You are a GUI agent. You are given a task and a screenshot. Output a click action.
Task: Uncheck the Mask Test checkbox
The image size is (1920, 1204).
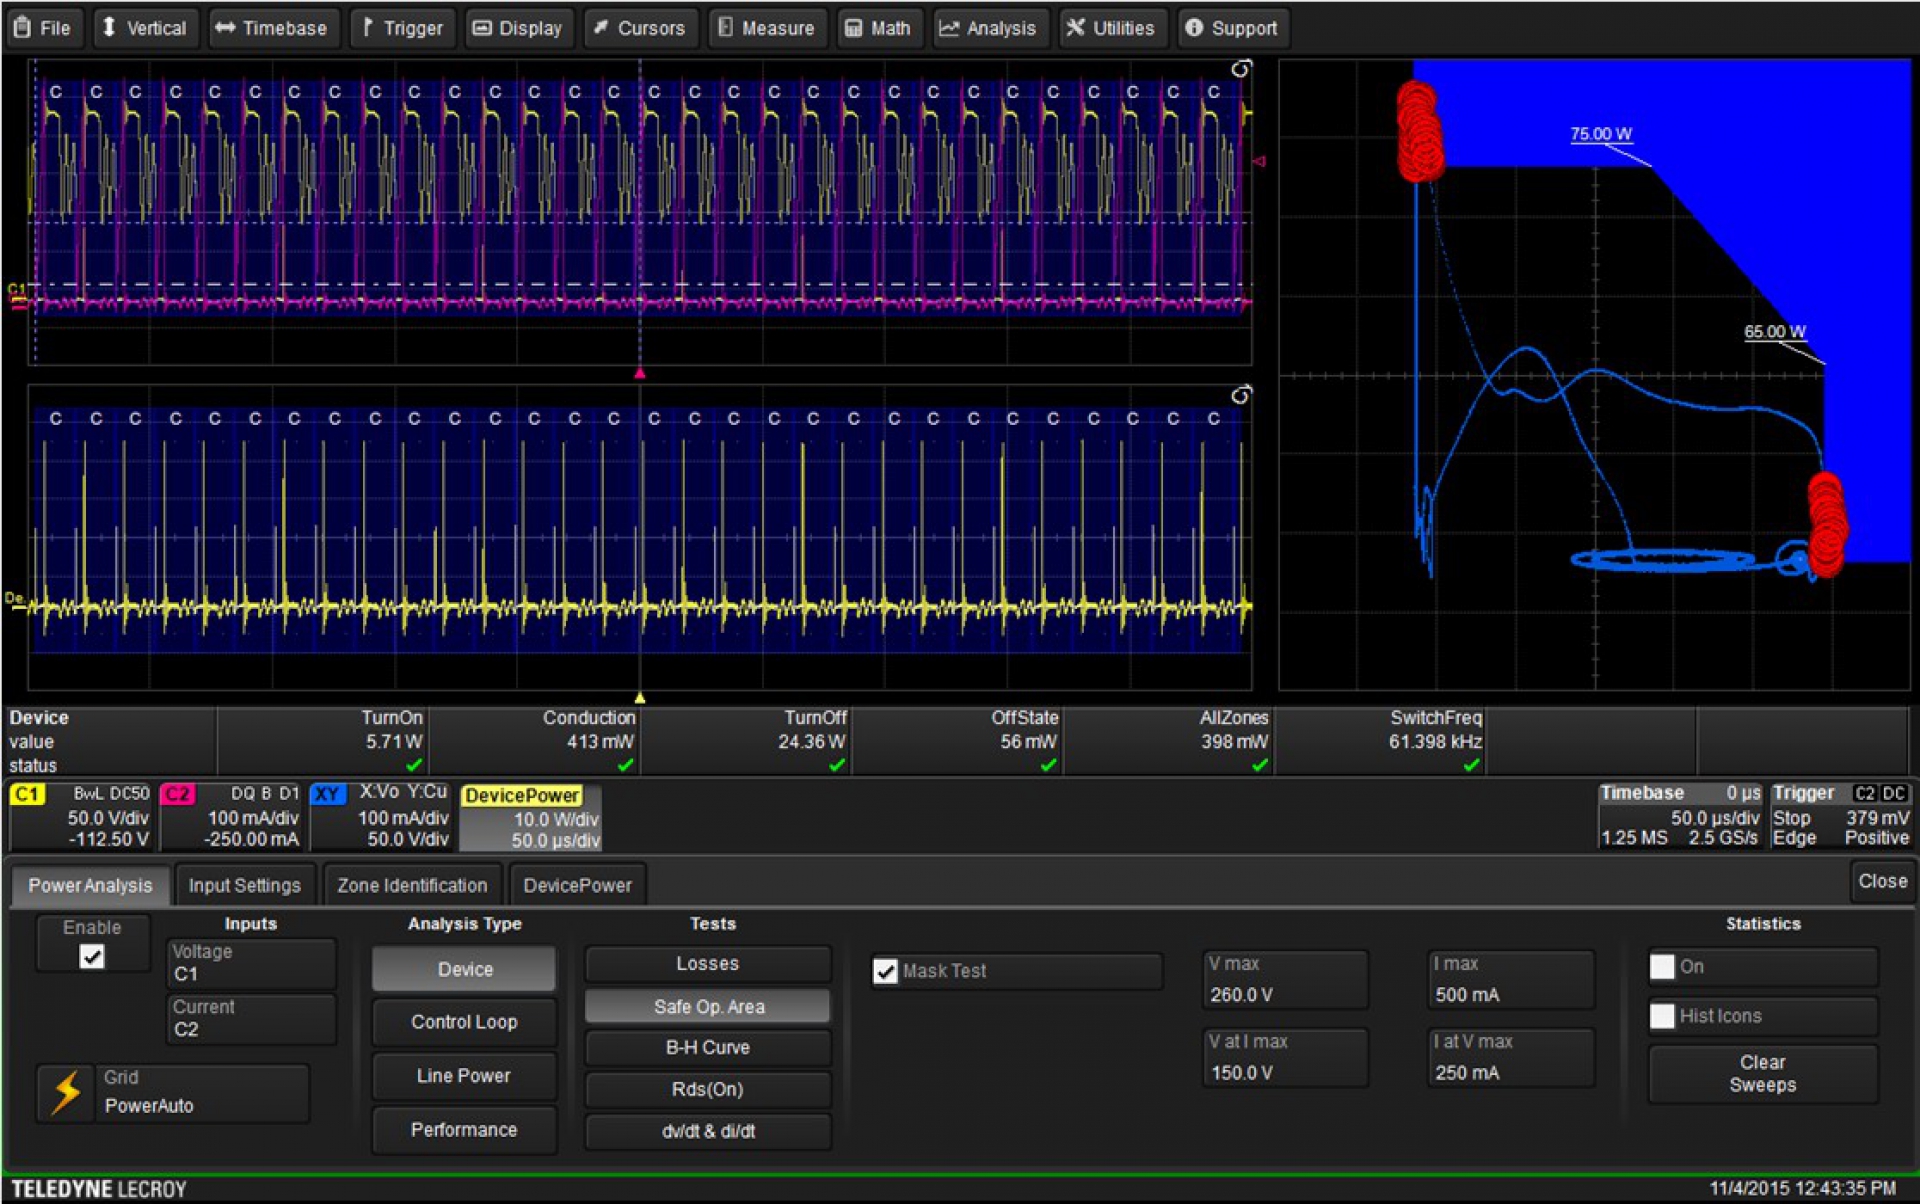coord(885,971)
